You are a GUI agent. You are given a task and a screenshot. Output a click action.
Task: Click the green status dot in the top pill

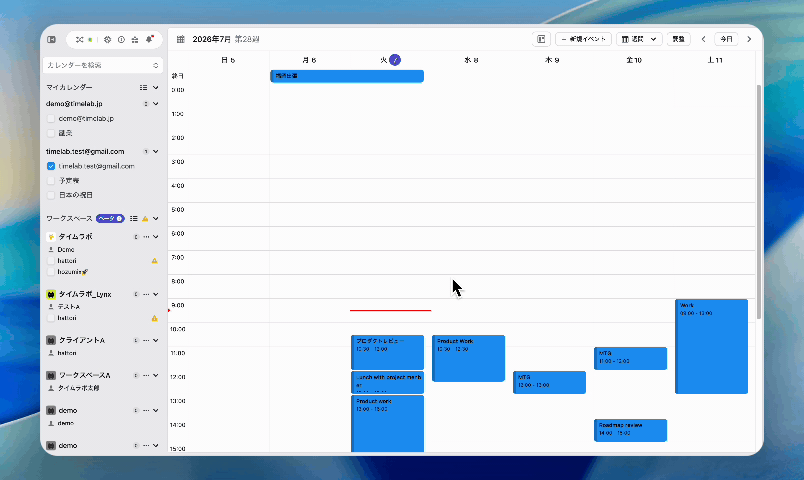[x=90, y=39]
